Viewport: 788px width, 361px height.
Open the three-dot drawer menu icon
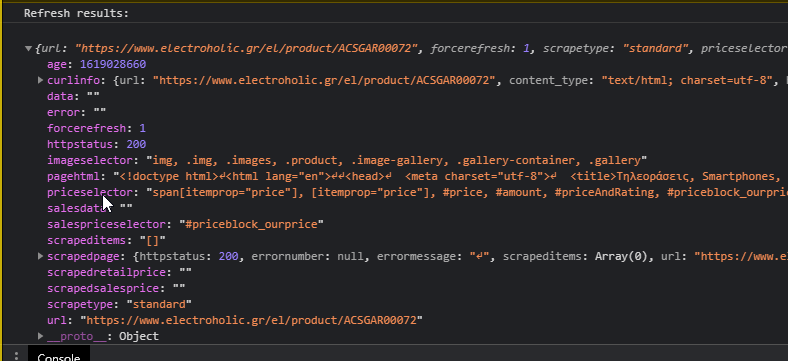pos(16,356)
